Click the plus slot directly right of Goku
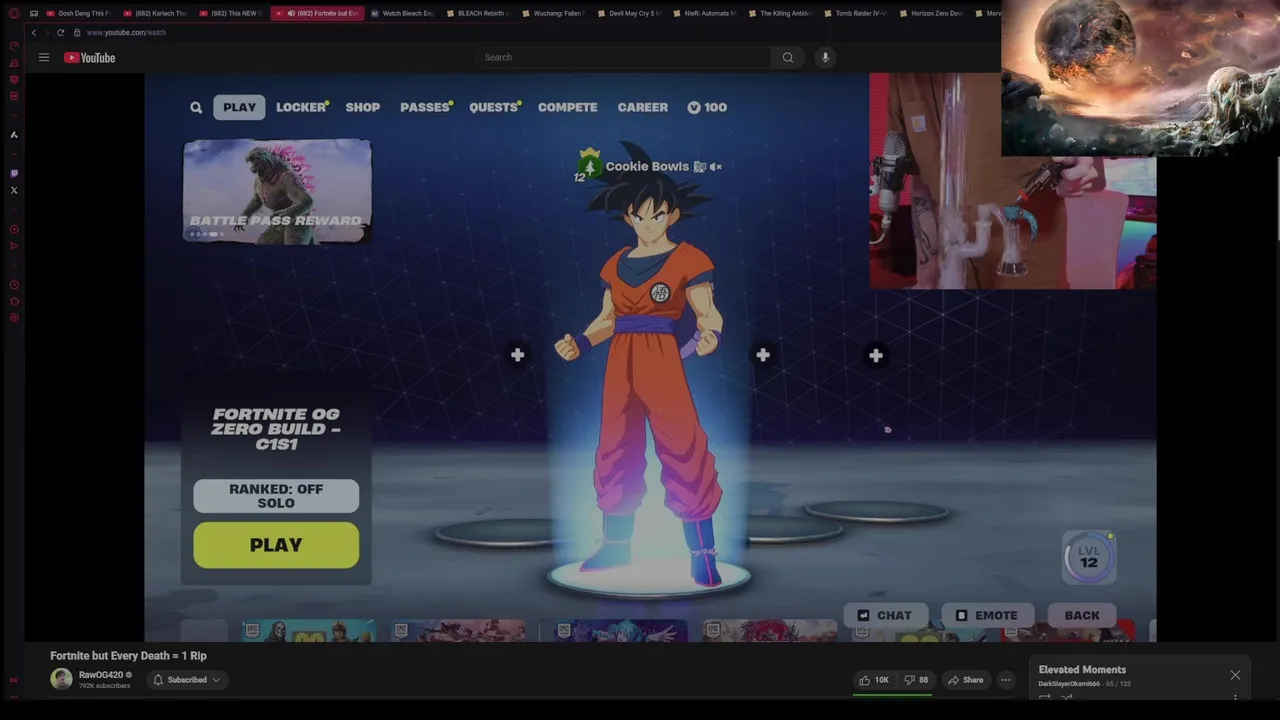 click(x=763, y=355)
